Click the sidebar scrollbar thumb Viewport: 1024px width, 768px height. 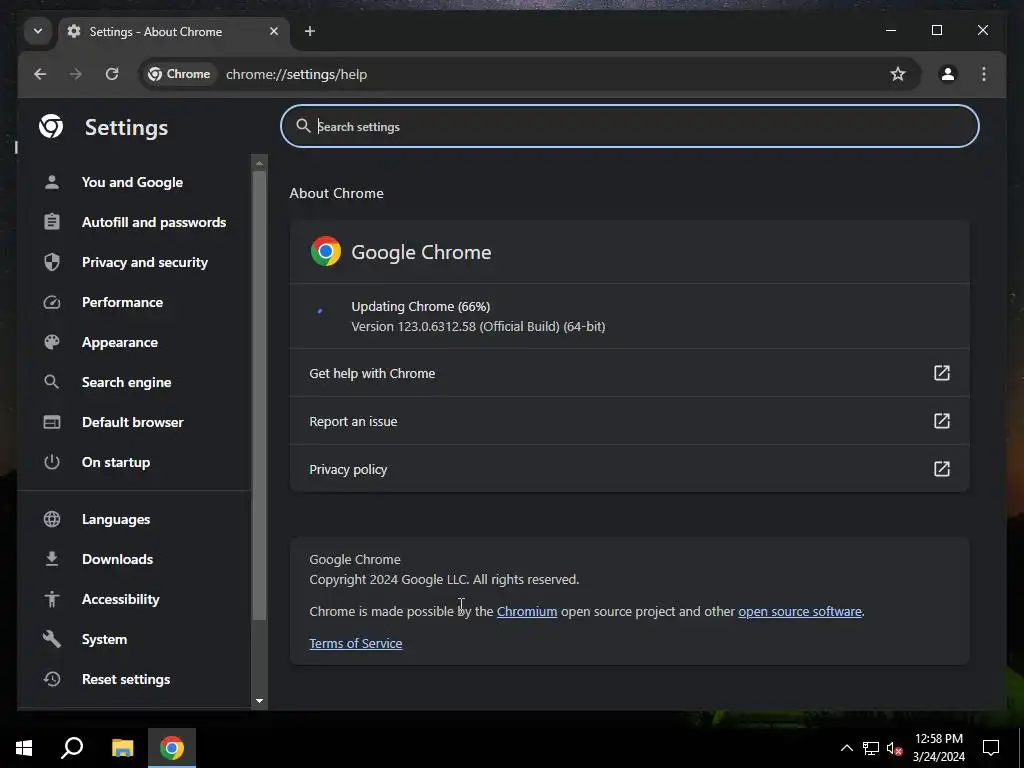[259, 395]
